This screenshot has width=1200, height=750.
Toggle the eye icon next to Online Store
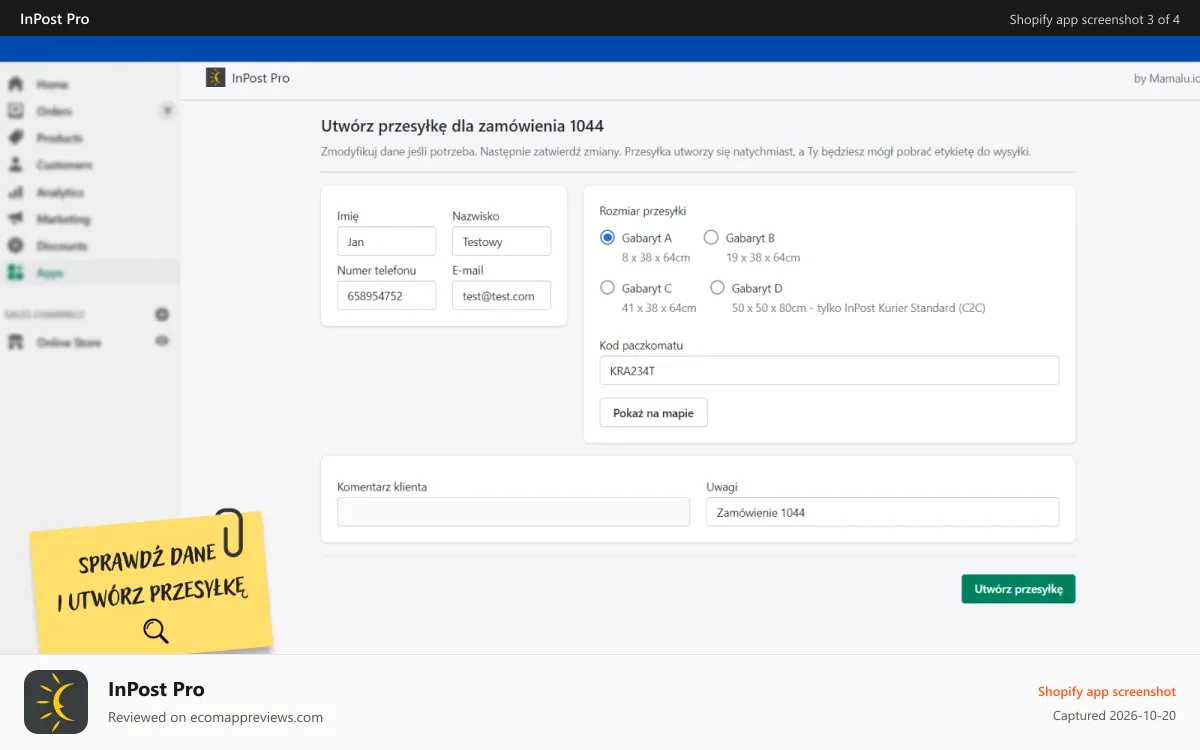point(162,341)
